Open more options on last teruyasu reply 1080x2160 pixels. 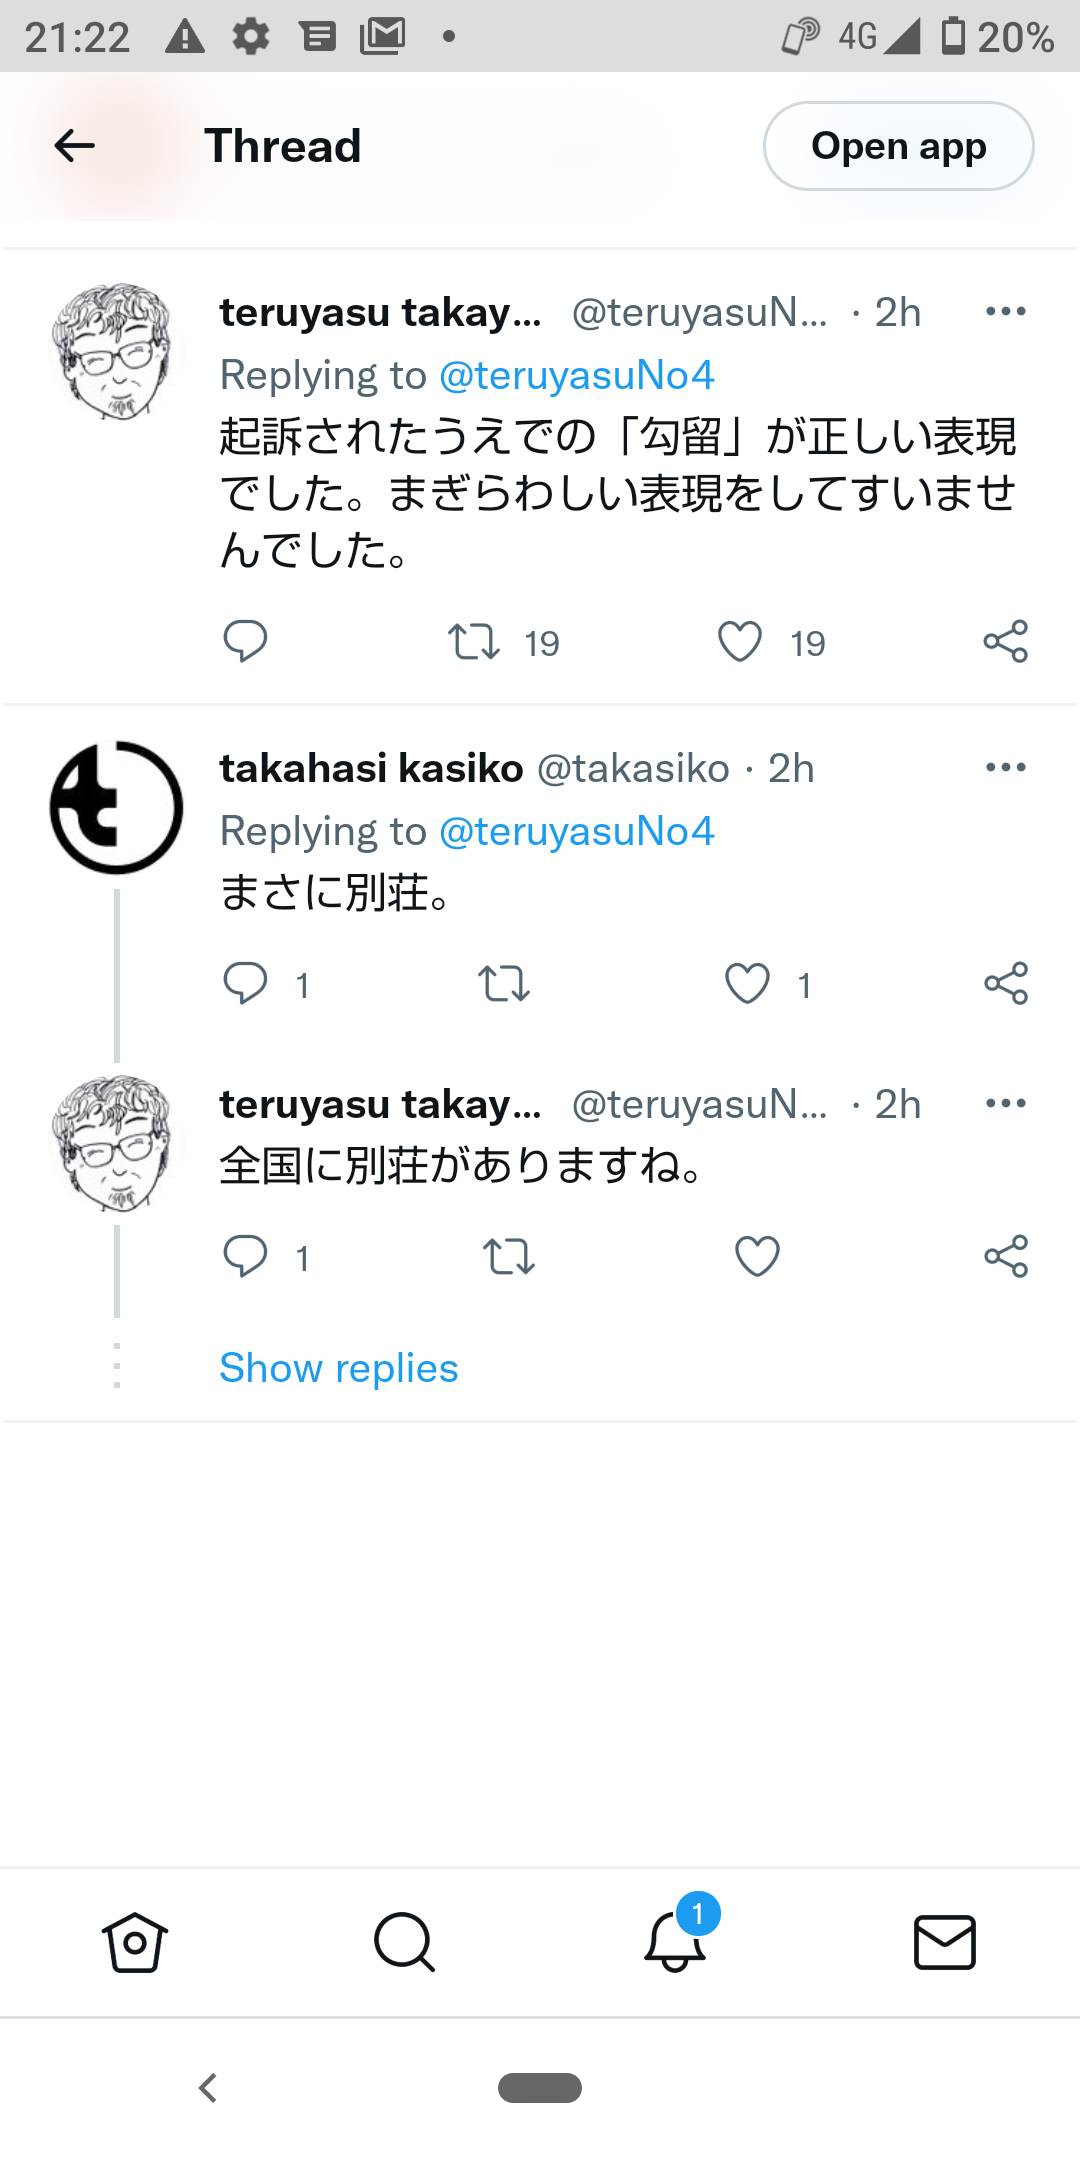pyautogui.click(x=1005, y=1103)
